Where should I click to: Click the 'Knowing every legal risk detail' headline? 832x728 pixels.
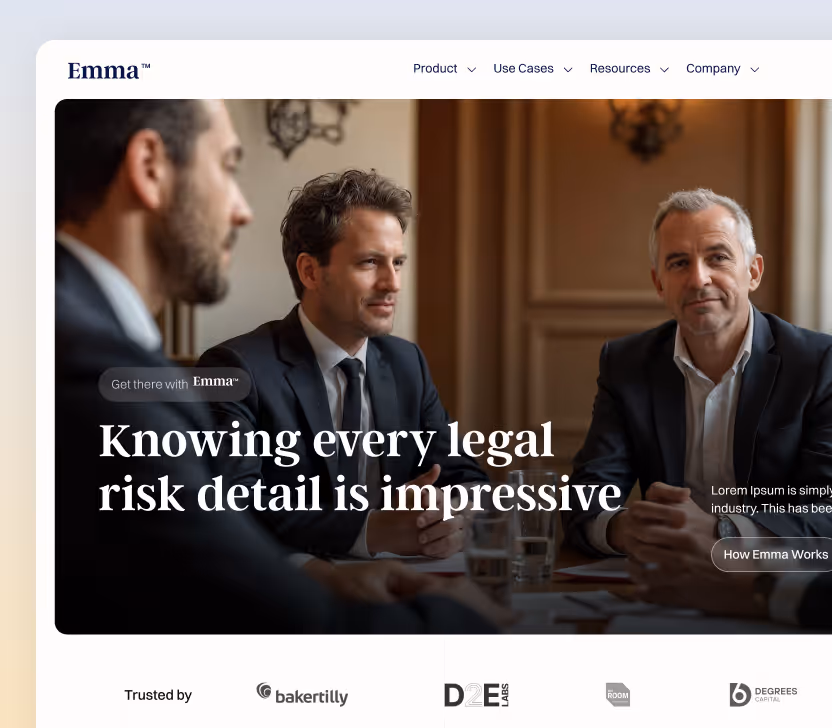coord(360,467)
